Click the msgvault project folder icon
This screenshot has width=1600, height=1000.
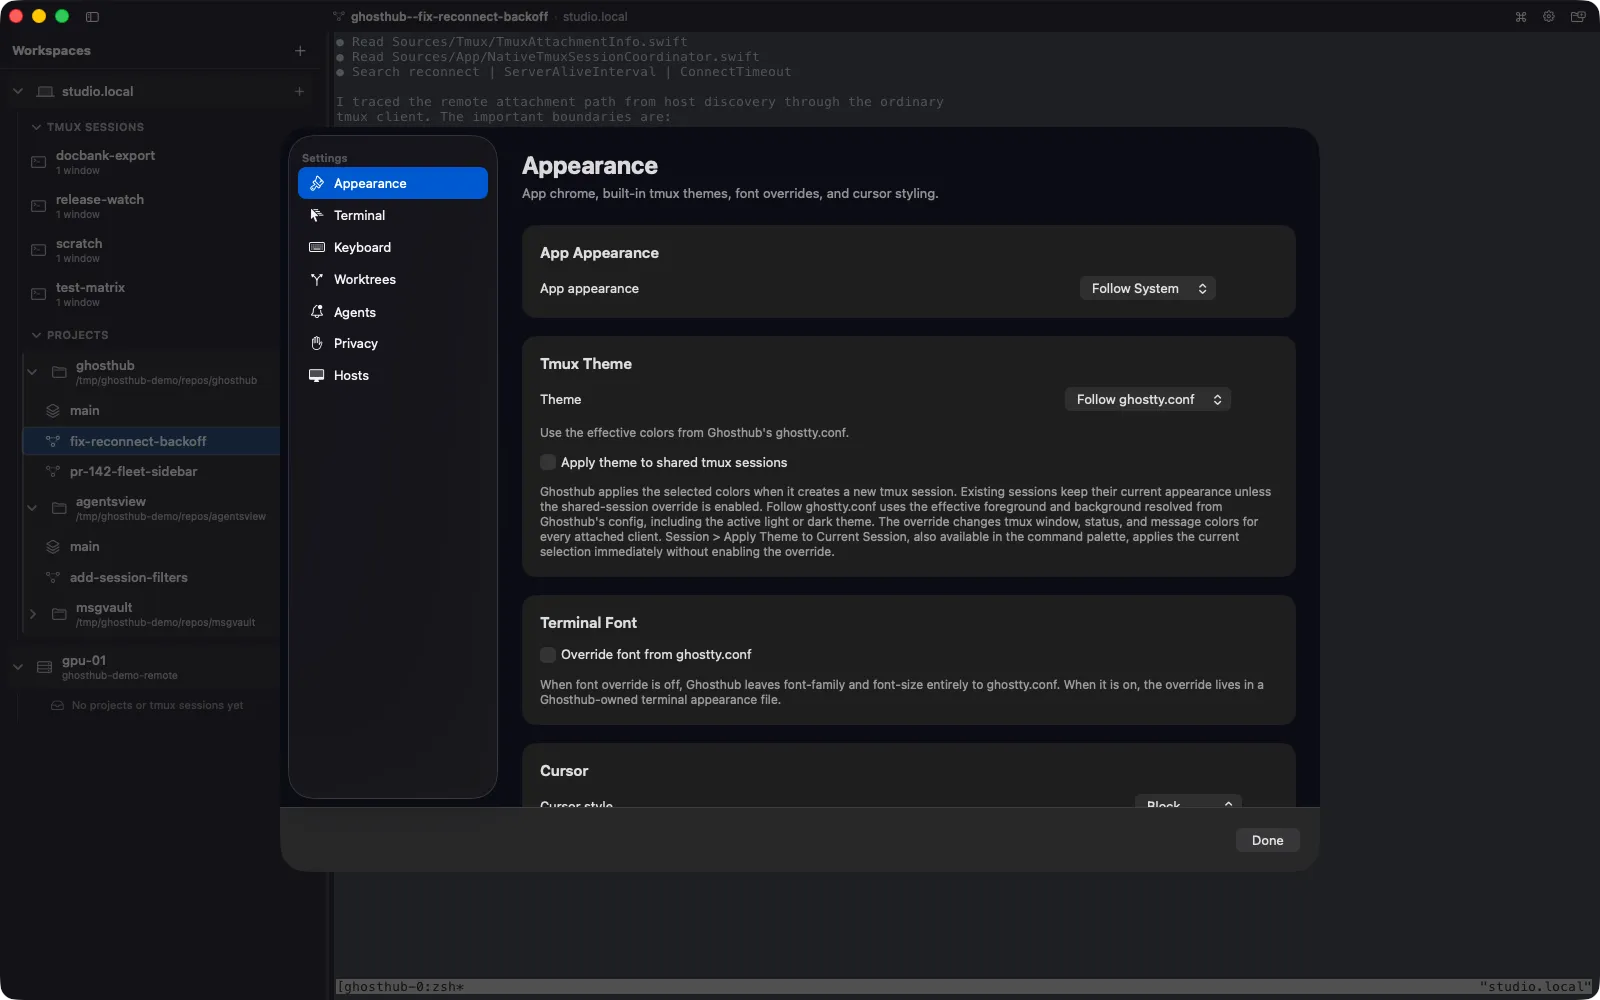point(59,614)
